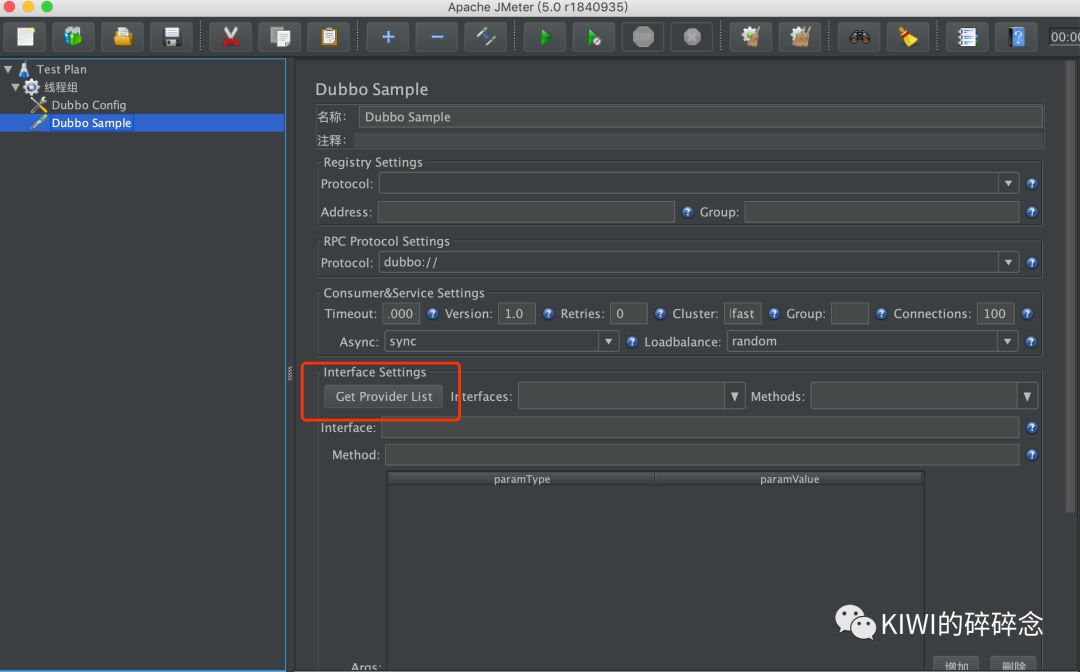The height and width of the screenshot is (672, 1080).
Task: Click help icon beside Registry Group field
Action: tap(1031, 212)
